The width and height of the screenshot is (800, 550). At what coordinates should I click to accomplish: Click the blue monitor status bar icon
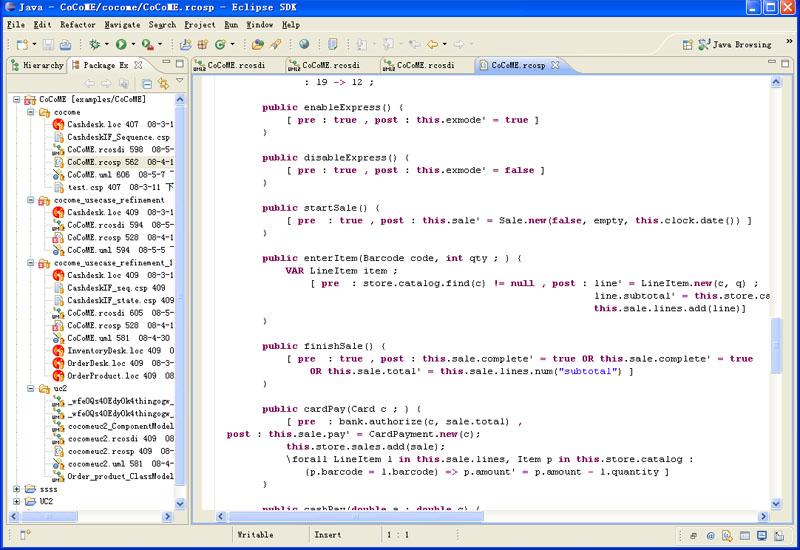tap(762, 536)
